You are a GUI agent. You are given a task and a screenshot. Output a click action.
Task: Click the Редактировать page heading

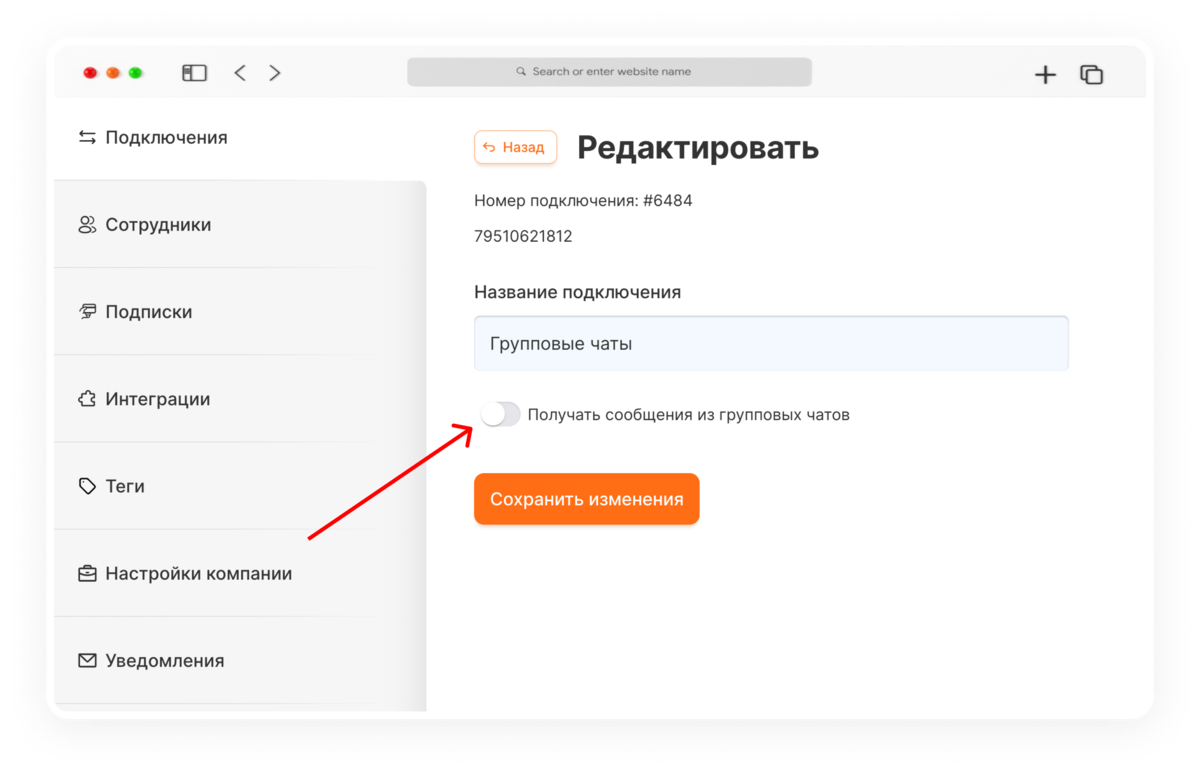click(698, 148)
